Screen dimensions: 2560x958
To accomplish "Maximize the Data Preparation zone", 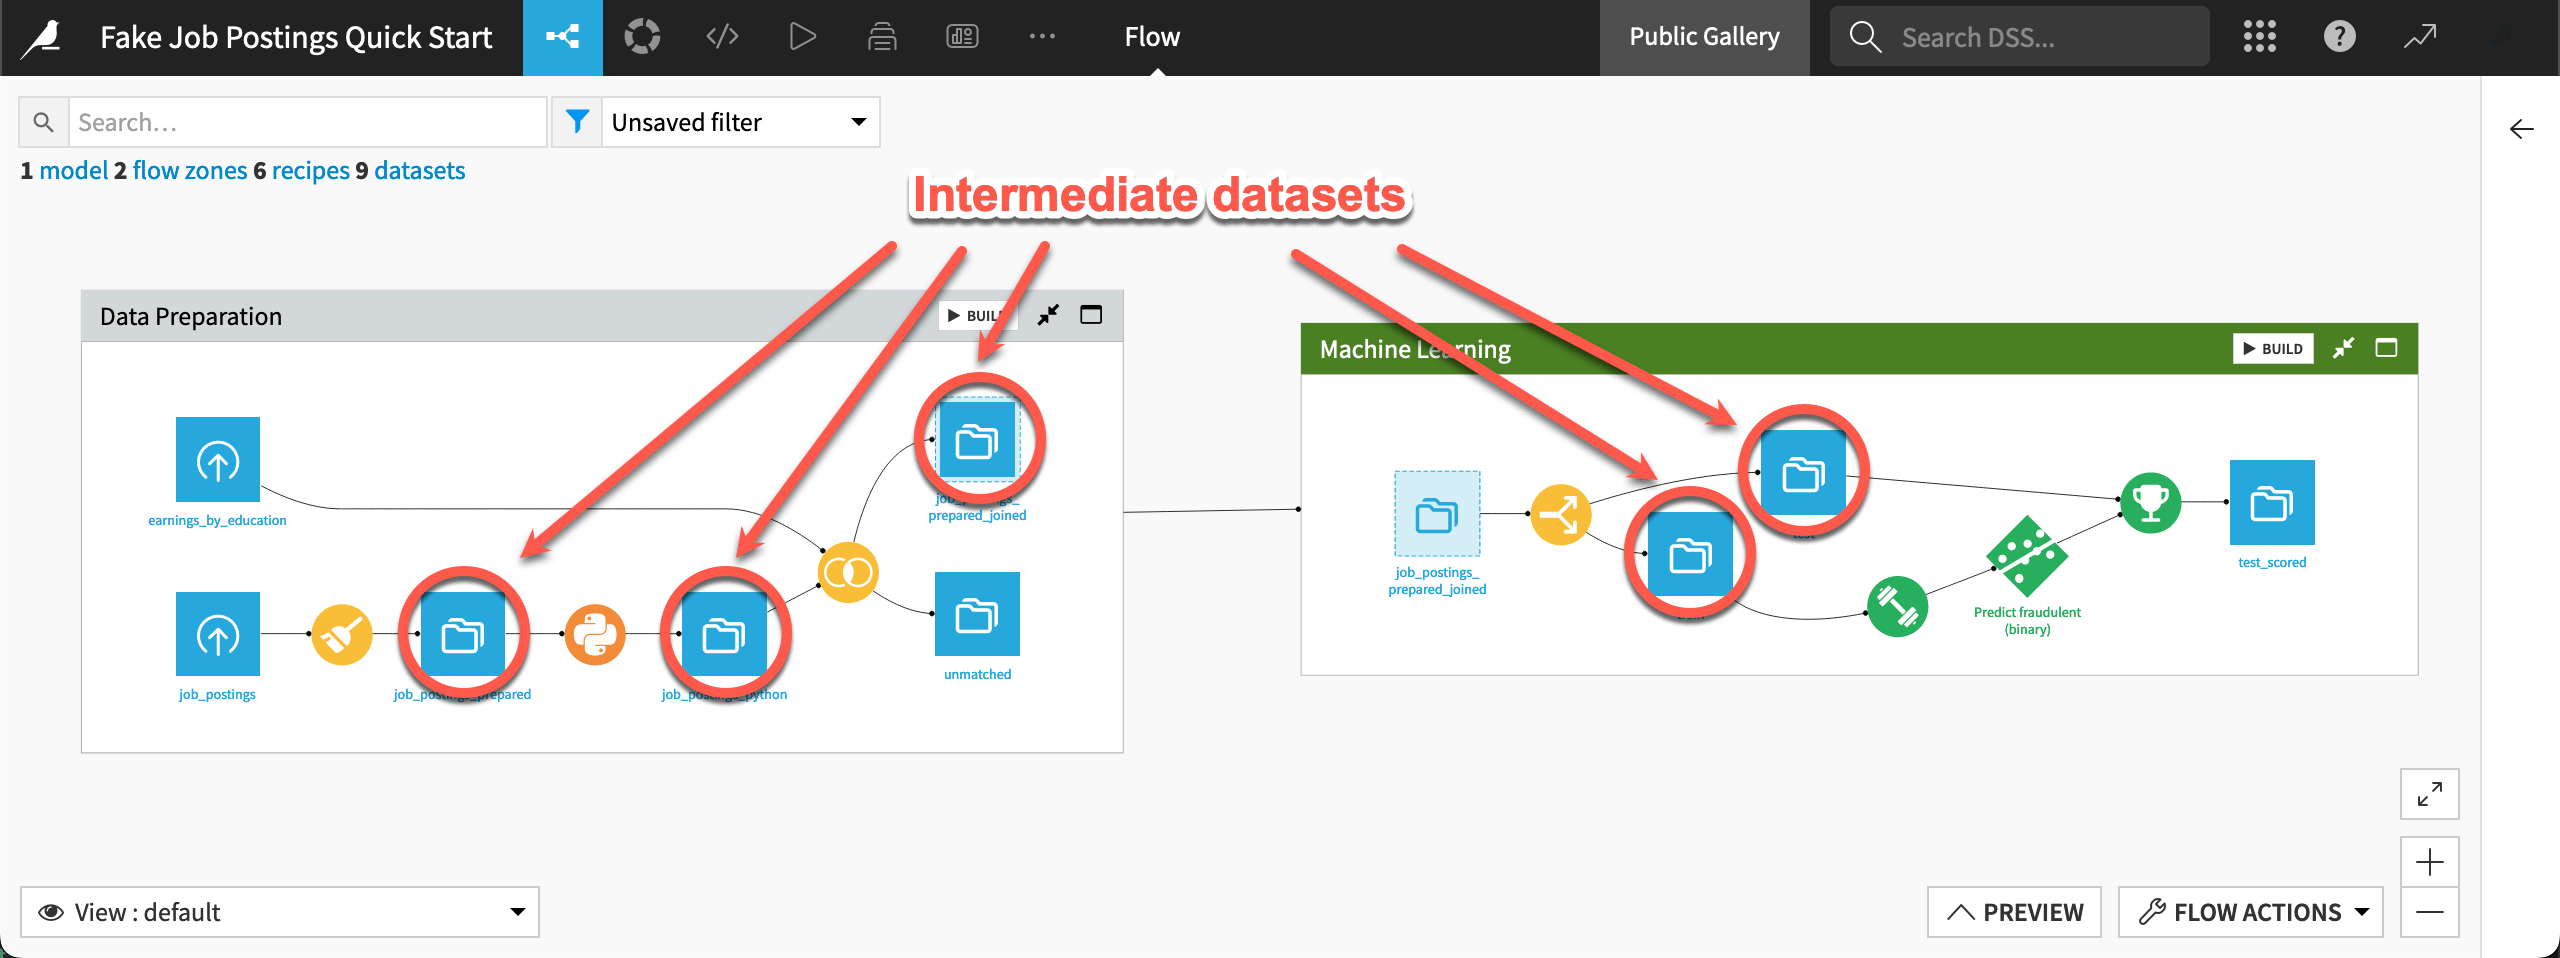I will click(x=1091, y=315).
